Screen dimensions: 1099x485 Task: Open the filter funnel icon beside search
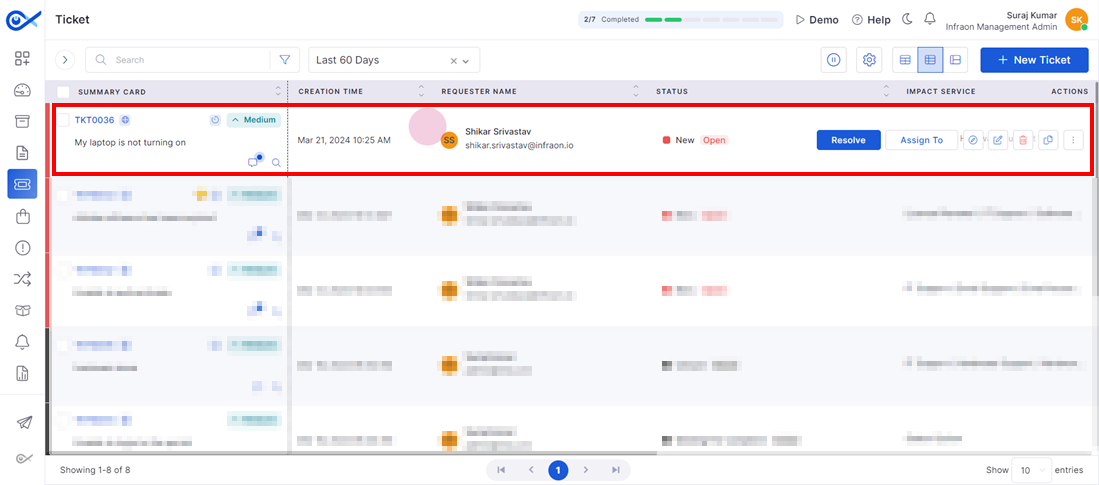pos(285,60)
